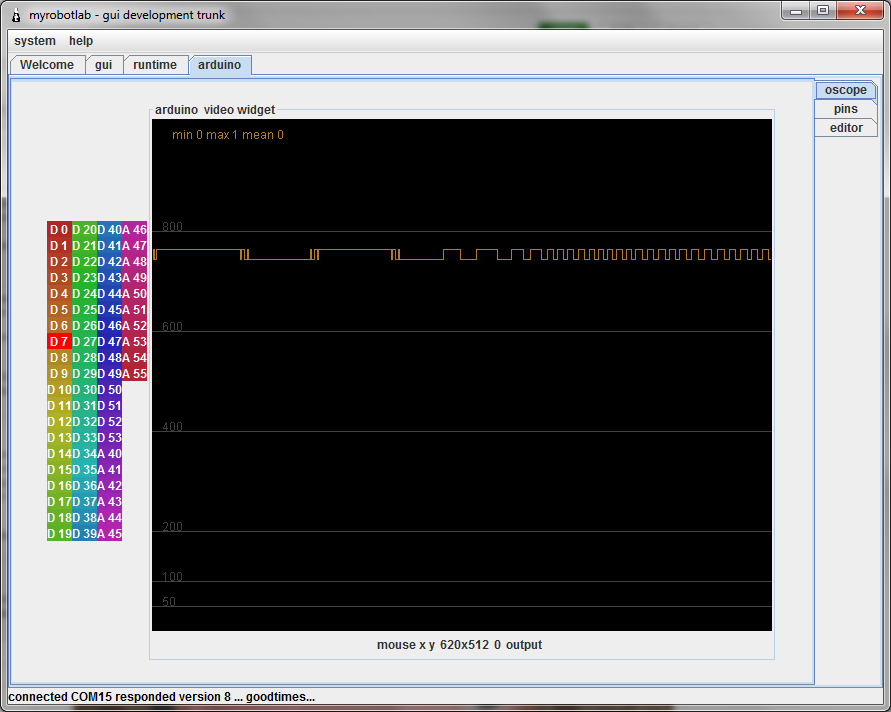Enable pin D 18 trace
The width and height of the screenshot is (891, 712).
pos(59,517)
